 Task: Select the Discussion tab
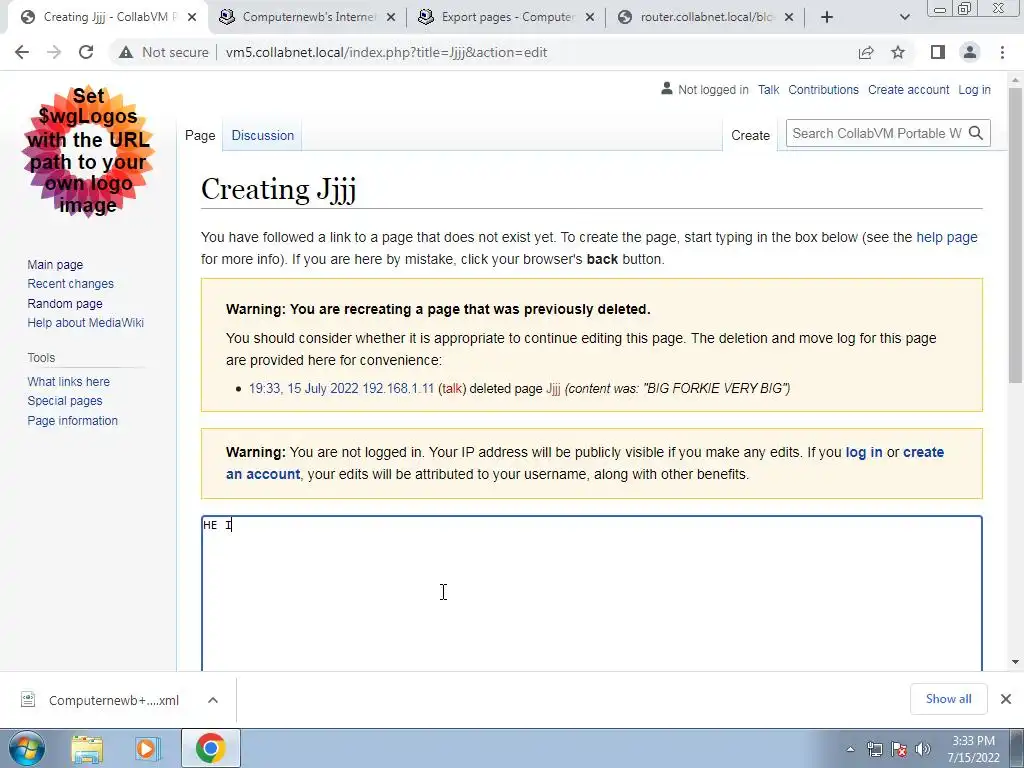tap(263, 135)
